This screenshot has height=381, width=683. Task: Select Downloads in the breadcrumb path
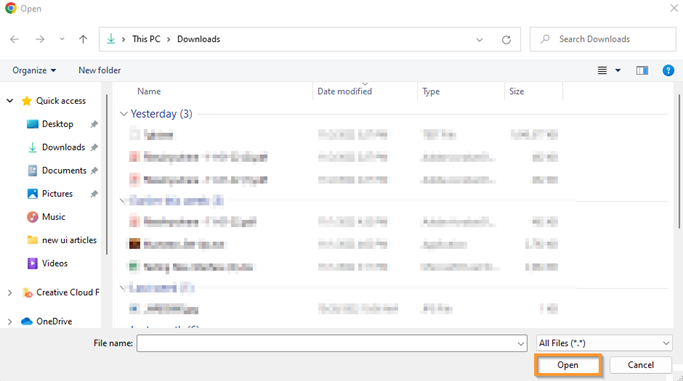[199, 39]
